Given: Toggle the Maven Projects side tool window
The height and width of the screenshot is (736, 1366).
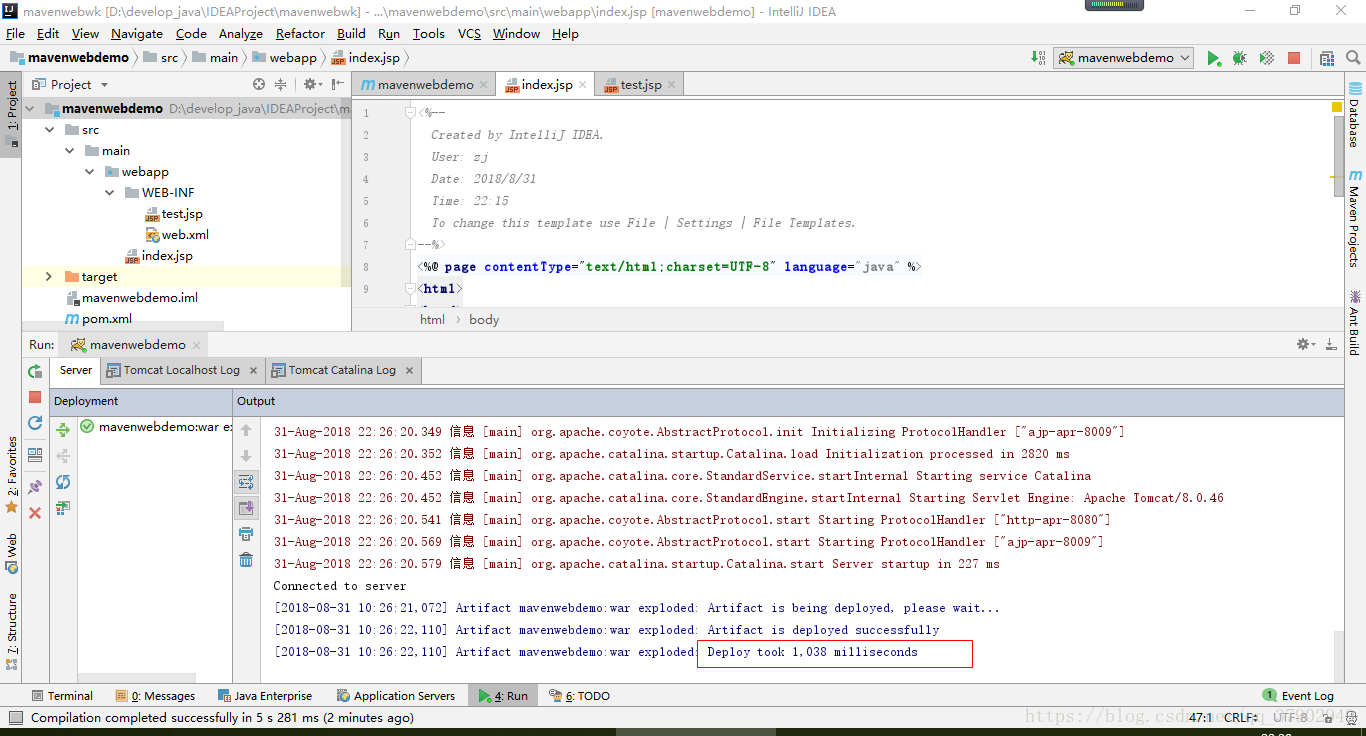Looking at the screenshot, I should [1354, 218].
